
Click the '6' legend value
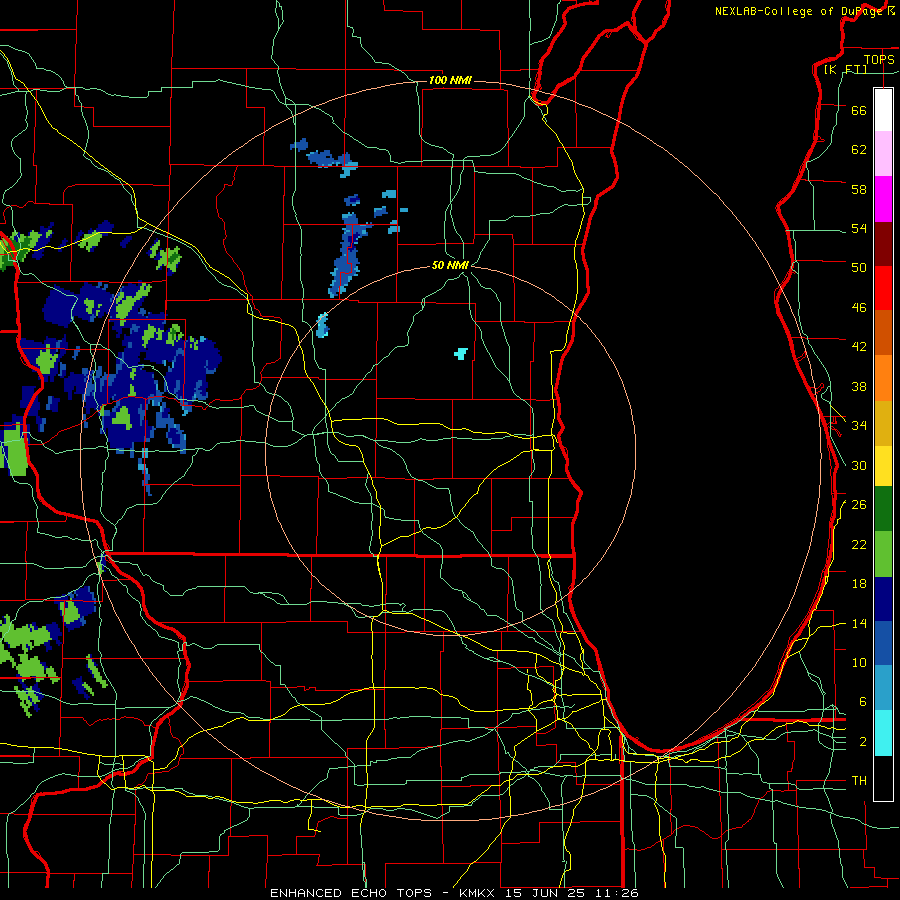[862, 702]
